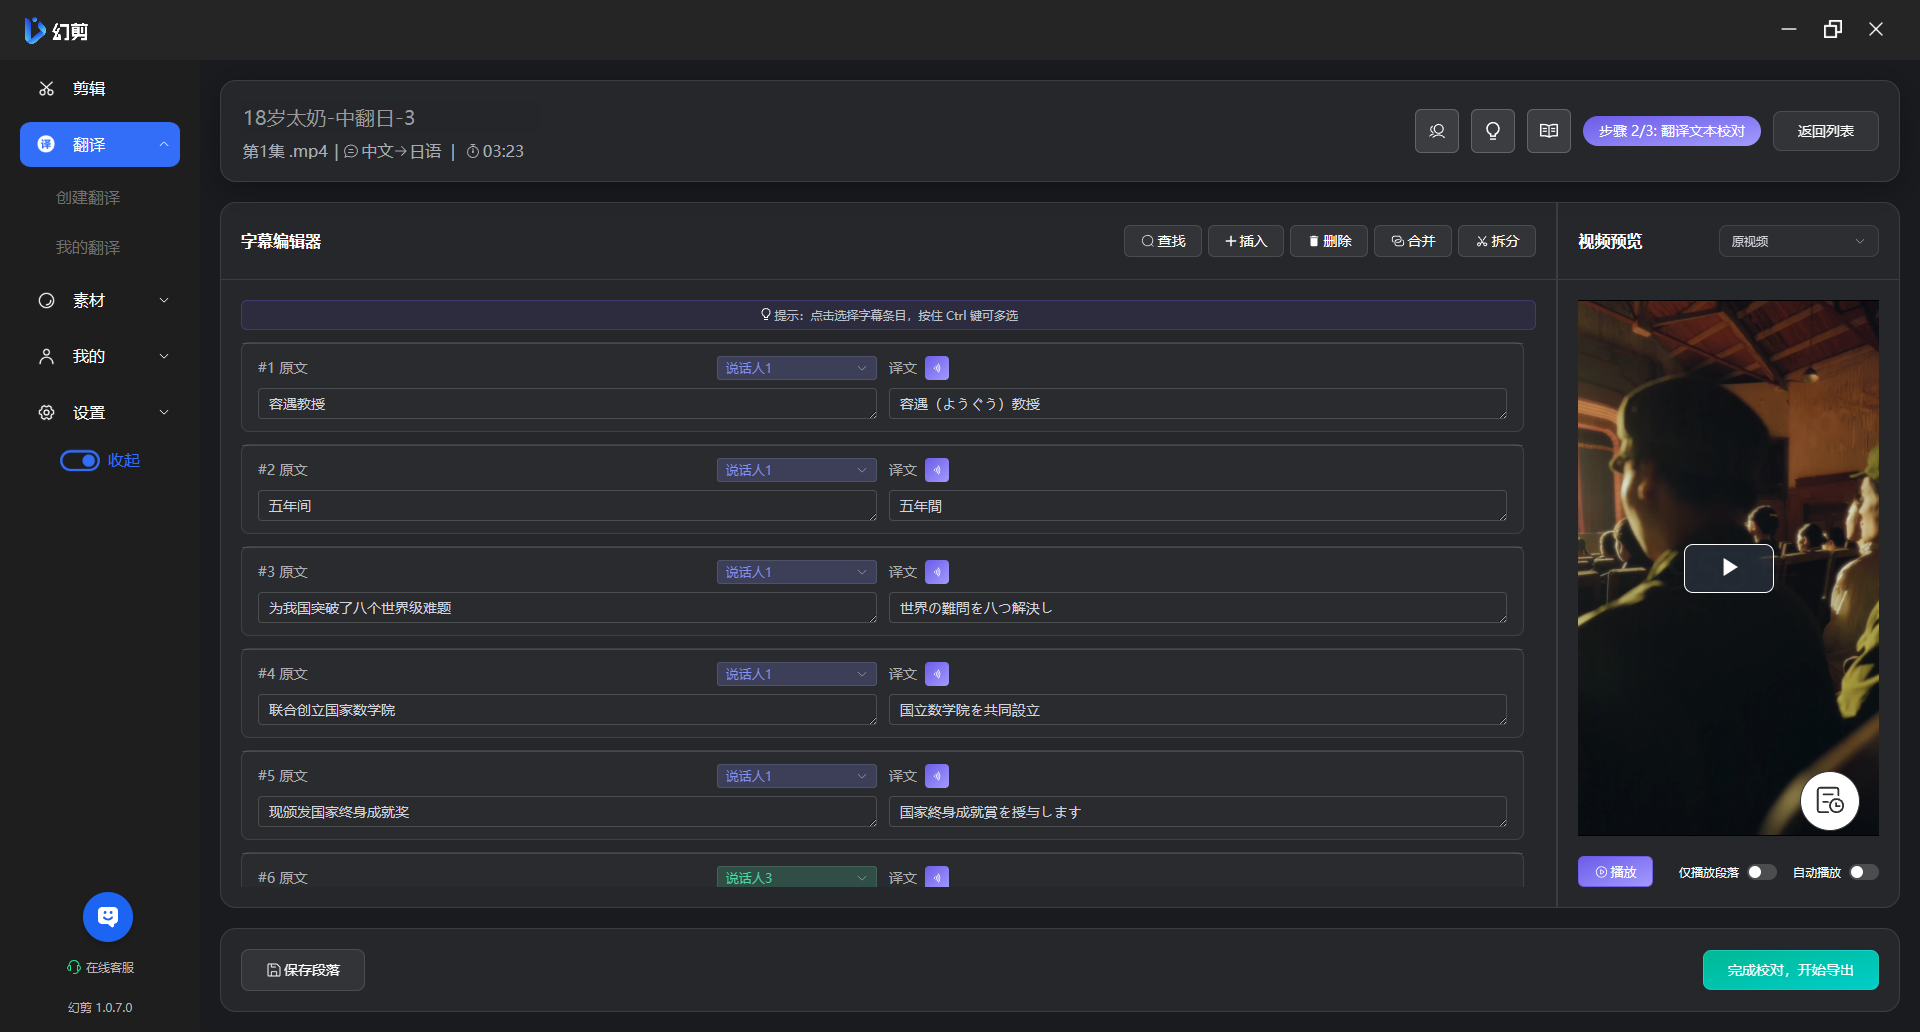Click 完成校对，开始导出 button
Screen dimensions: 1920x1032
click(x=1790, y=970)
